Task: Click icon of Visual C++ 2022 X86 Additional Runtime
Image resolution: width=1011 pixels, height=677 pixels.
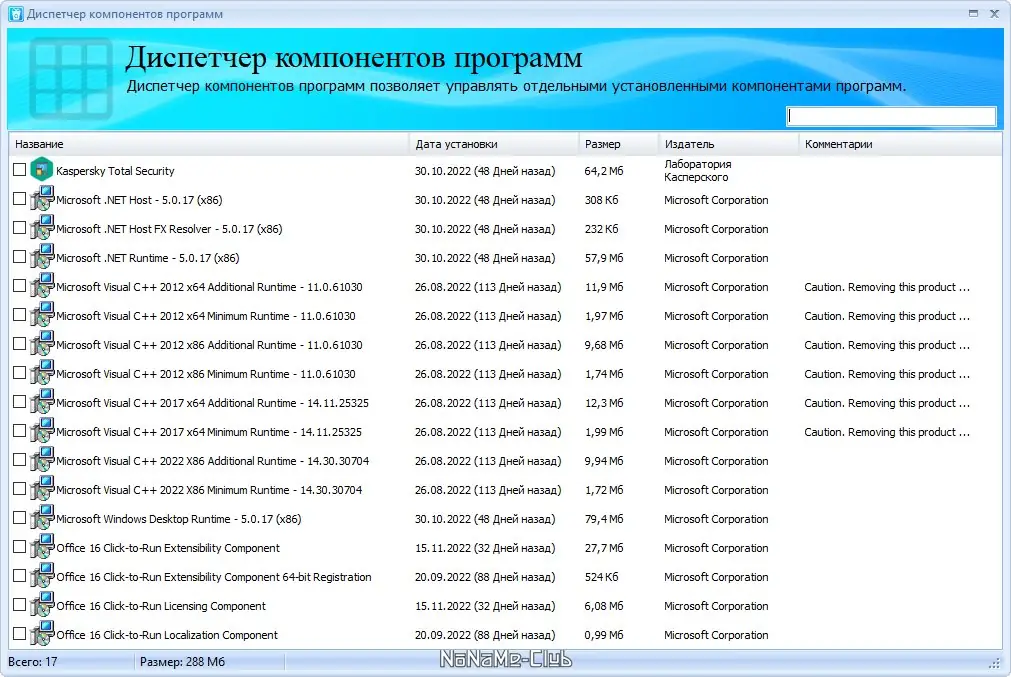Action: point(42,460)
